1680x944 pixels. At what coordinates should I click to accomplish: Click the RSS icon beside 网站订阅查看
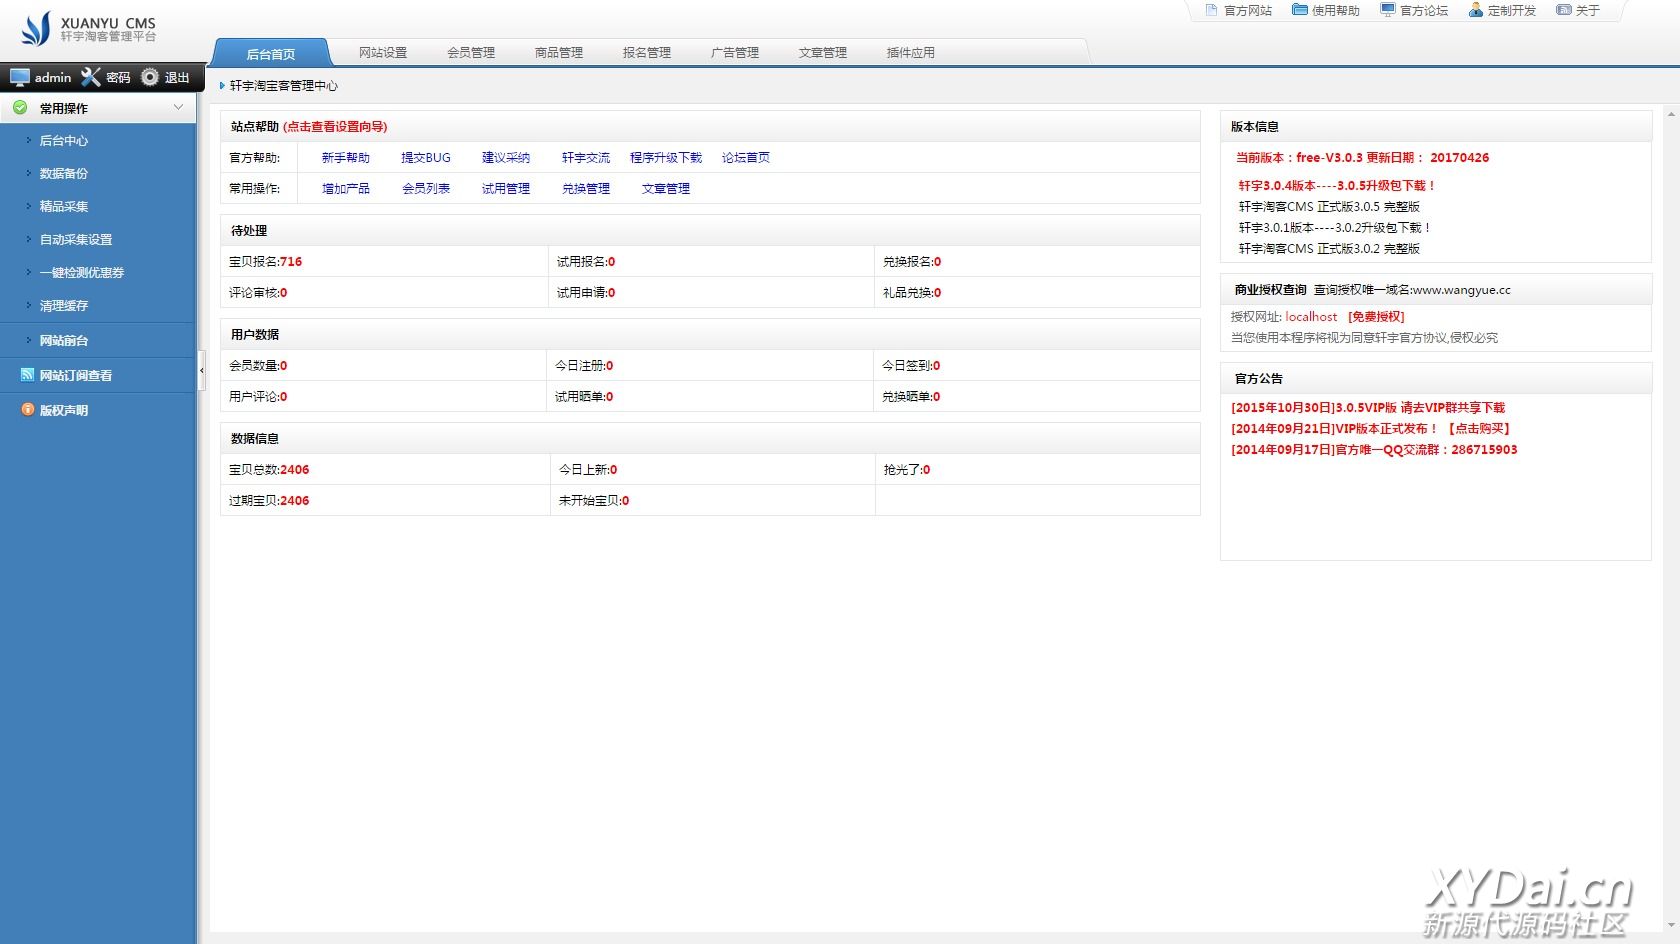[27, 375]
